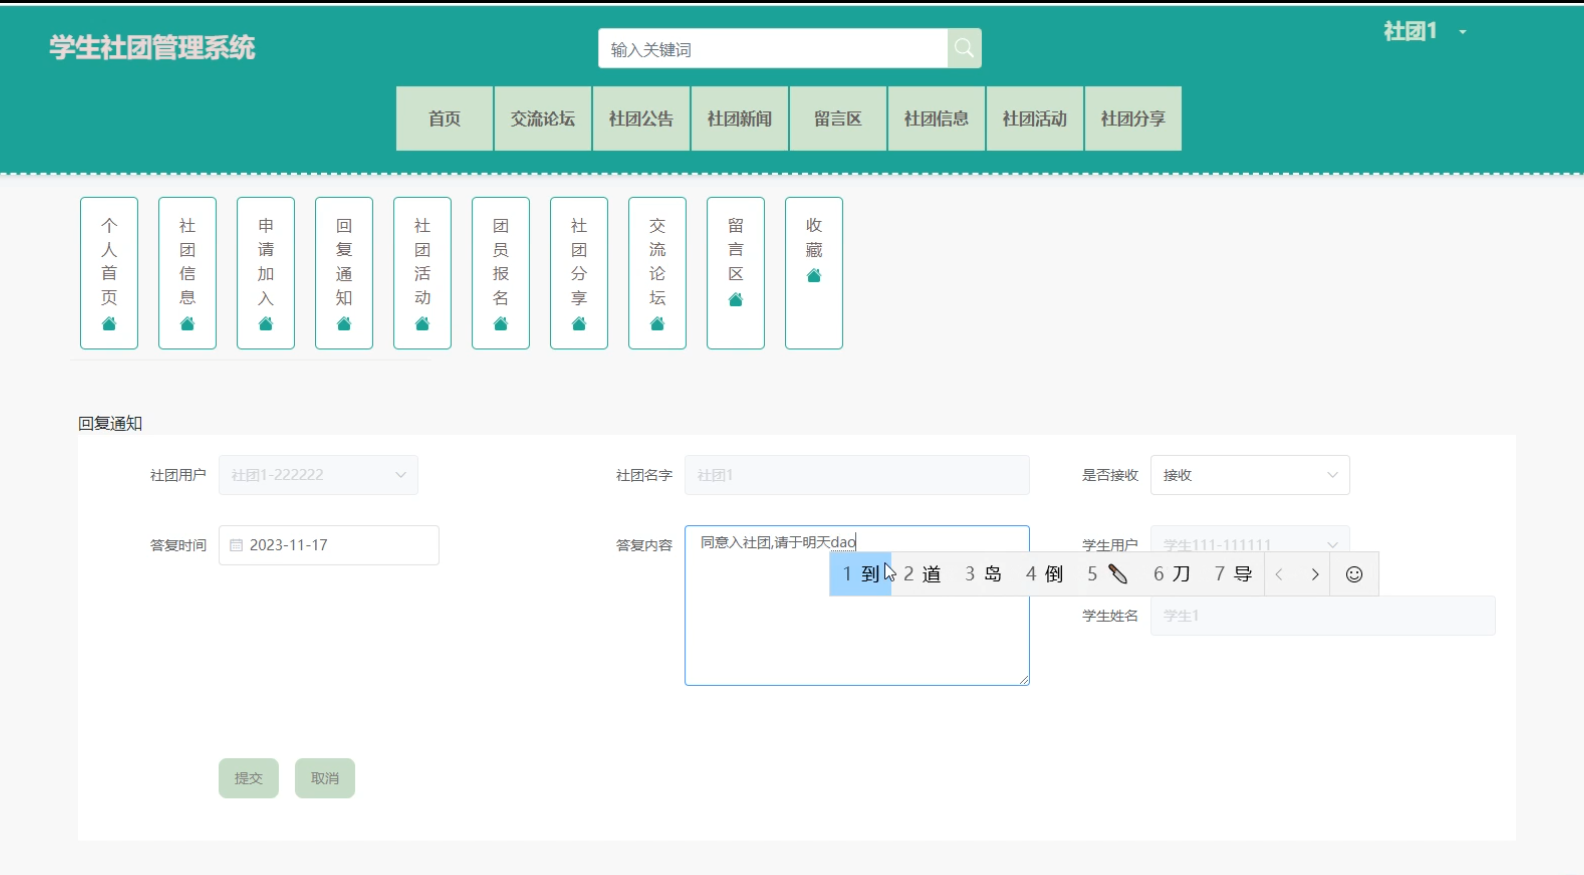Select IME candidate 7 导
The height and width of the screenshot is (875, 1584).
tap(1233, 574)
